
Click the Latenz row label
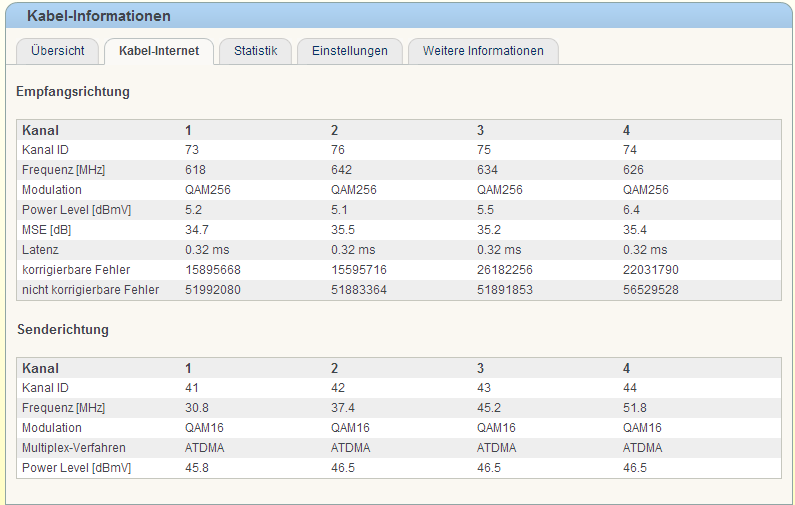[40, 250]
